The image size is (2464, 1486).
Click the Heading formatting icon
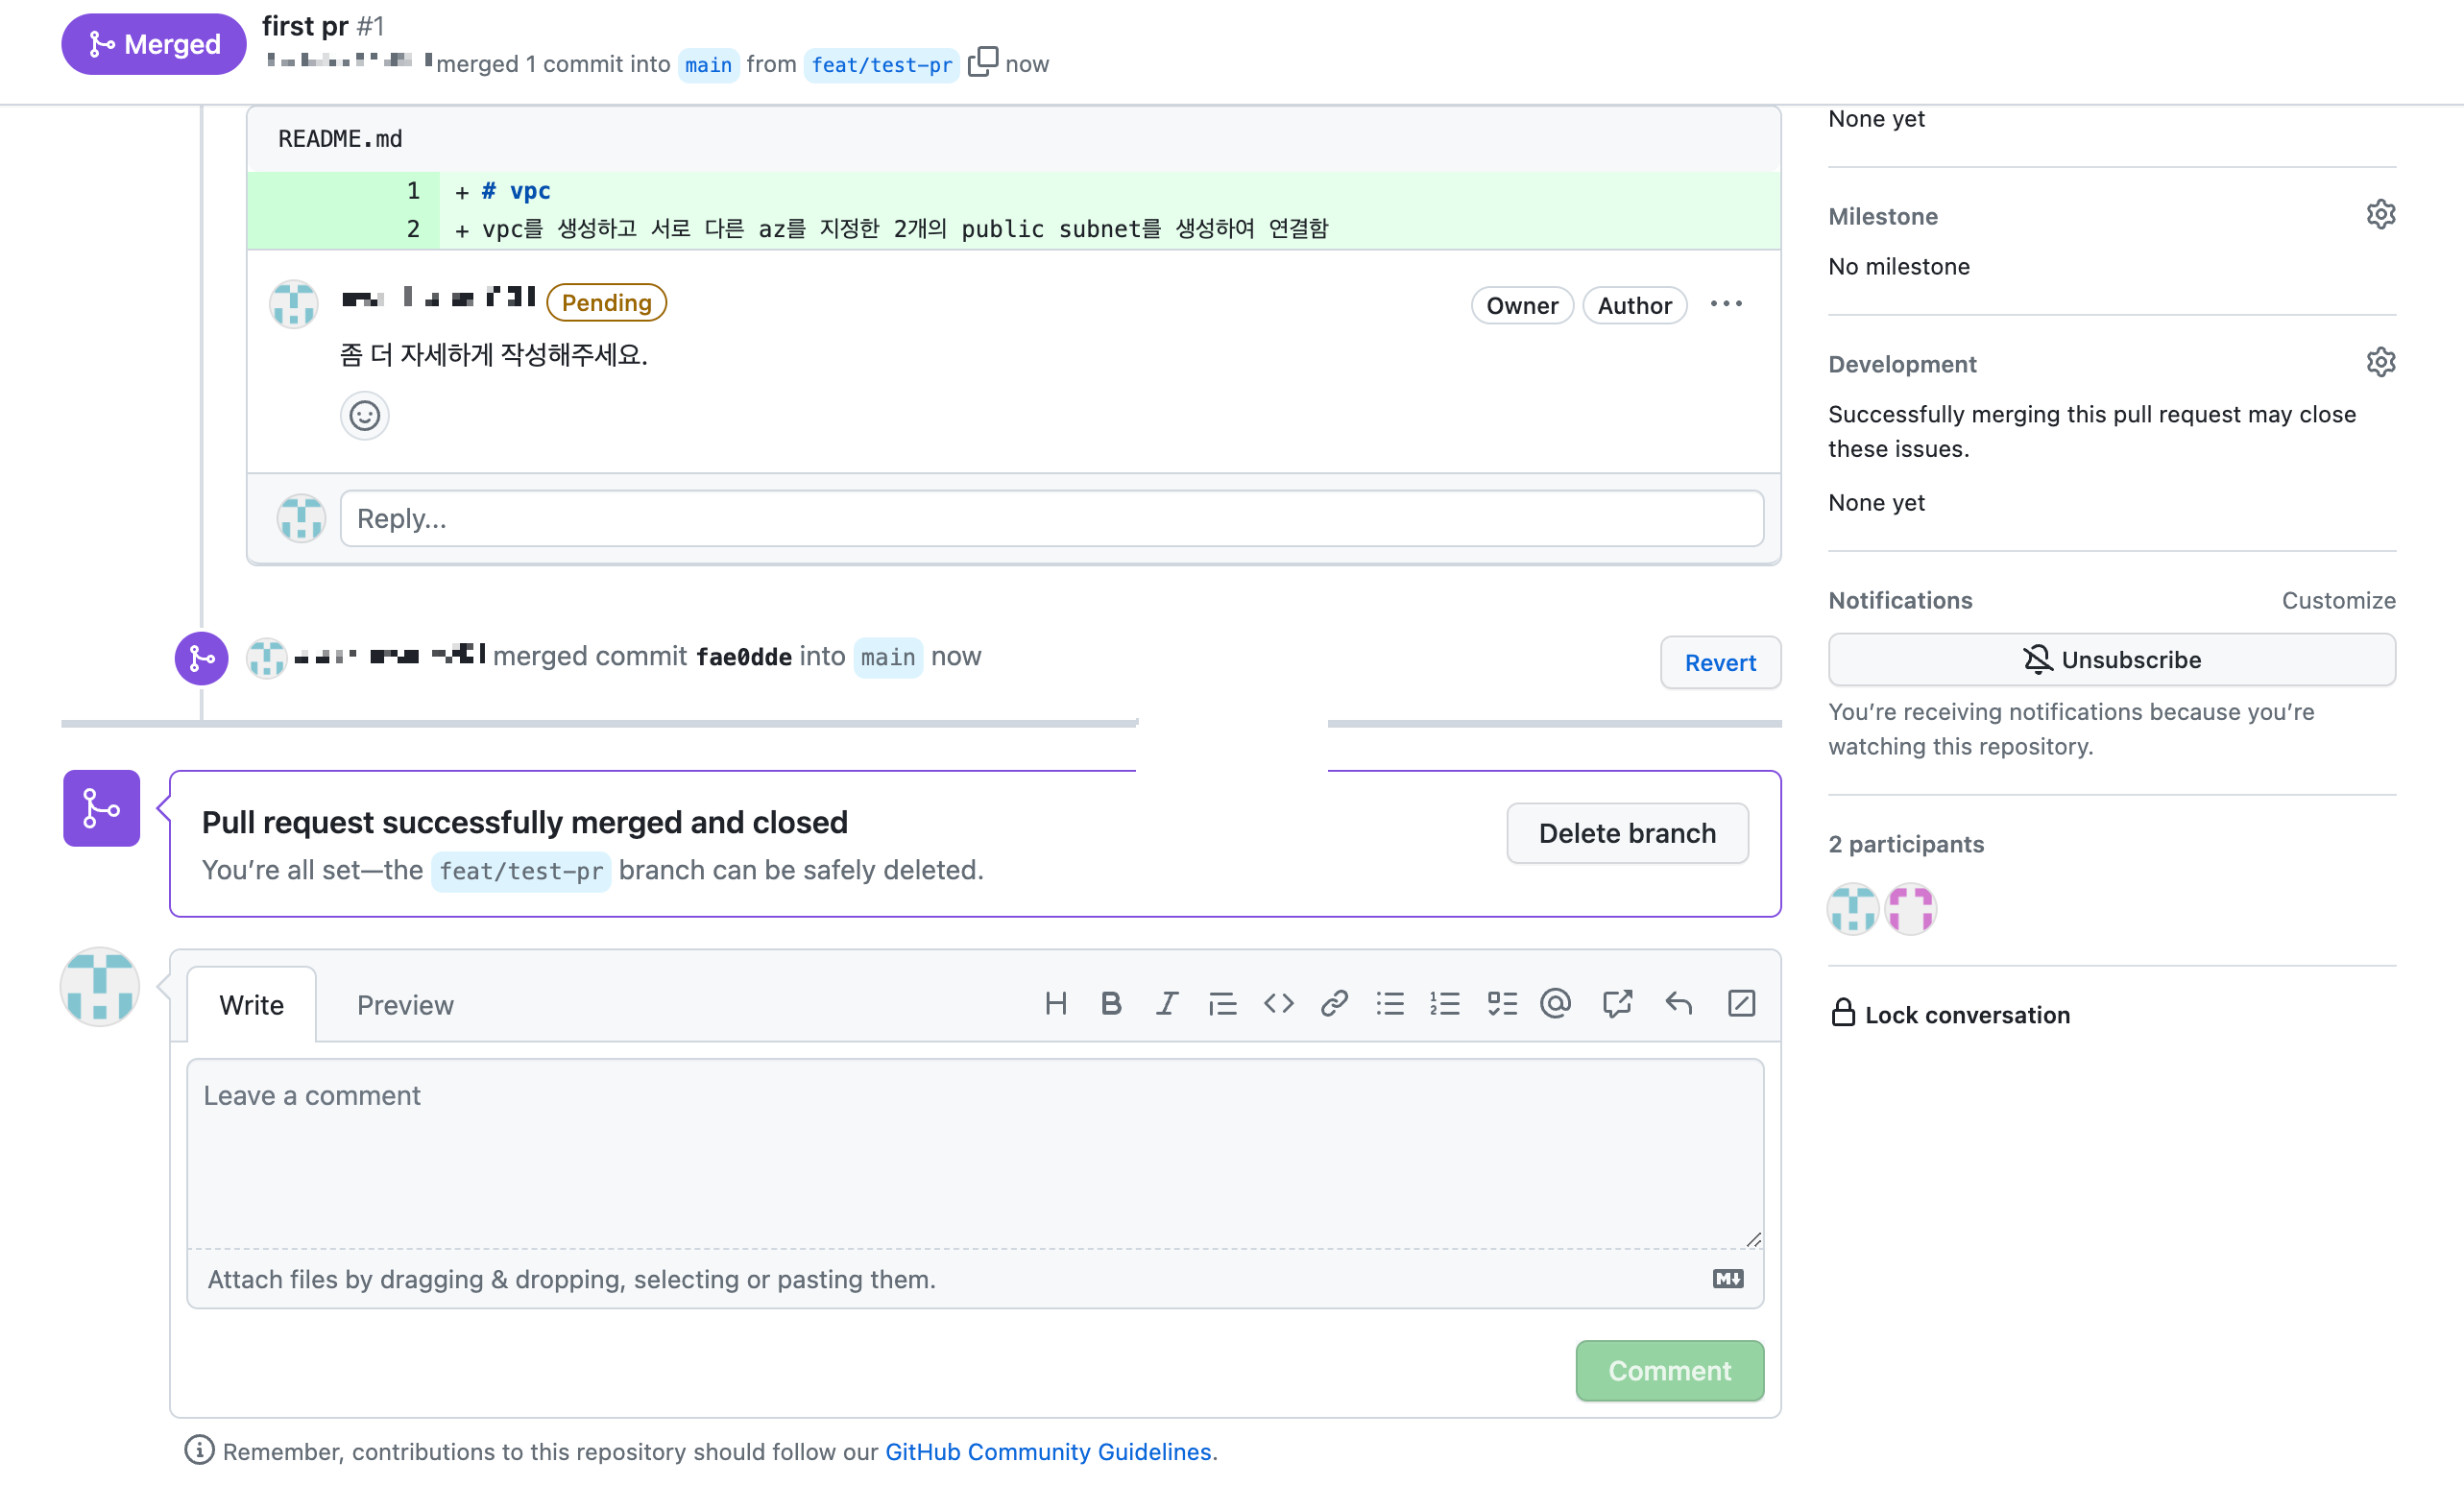click(x=1055, y=1003)
